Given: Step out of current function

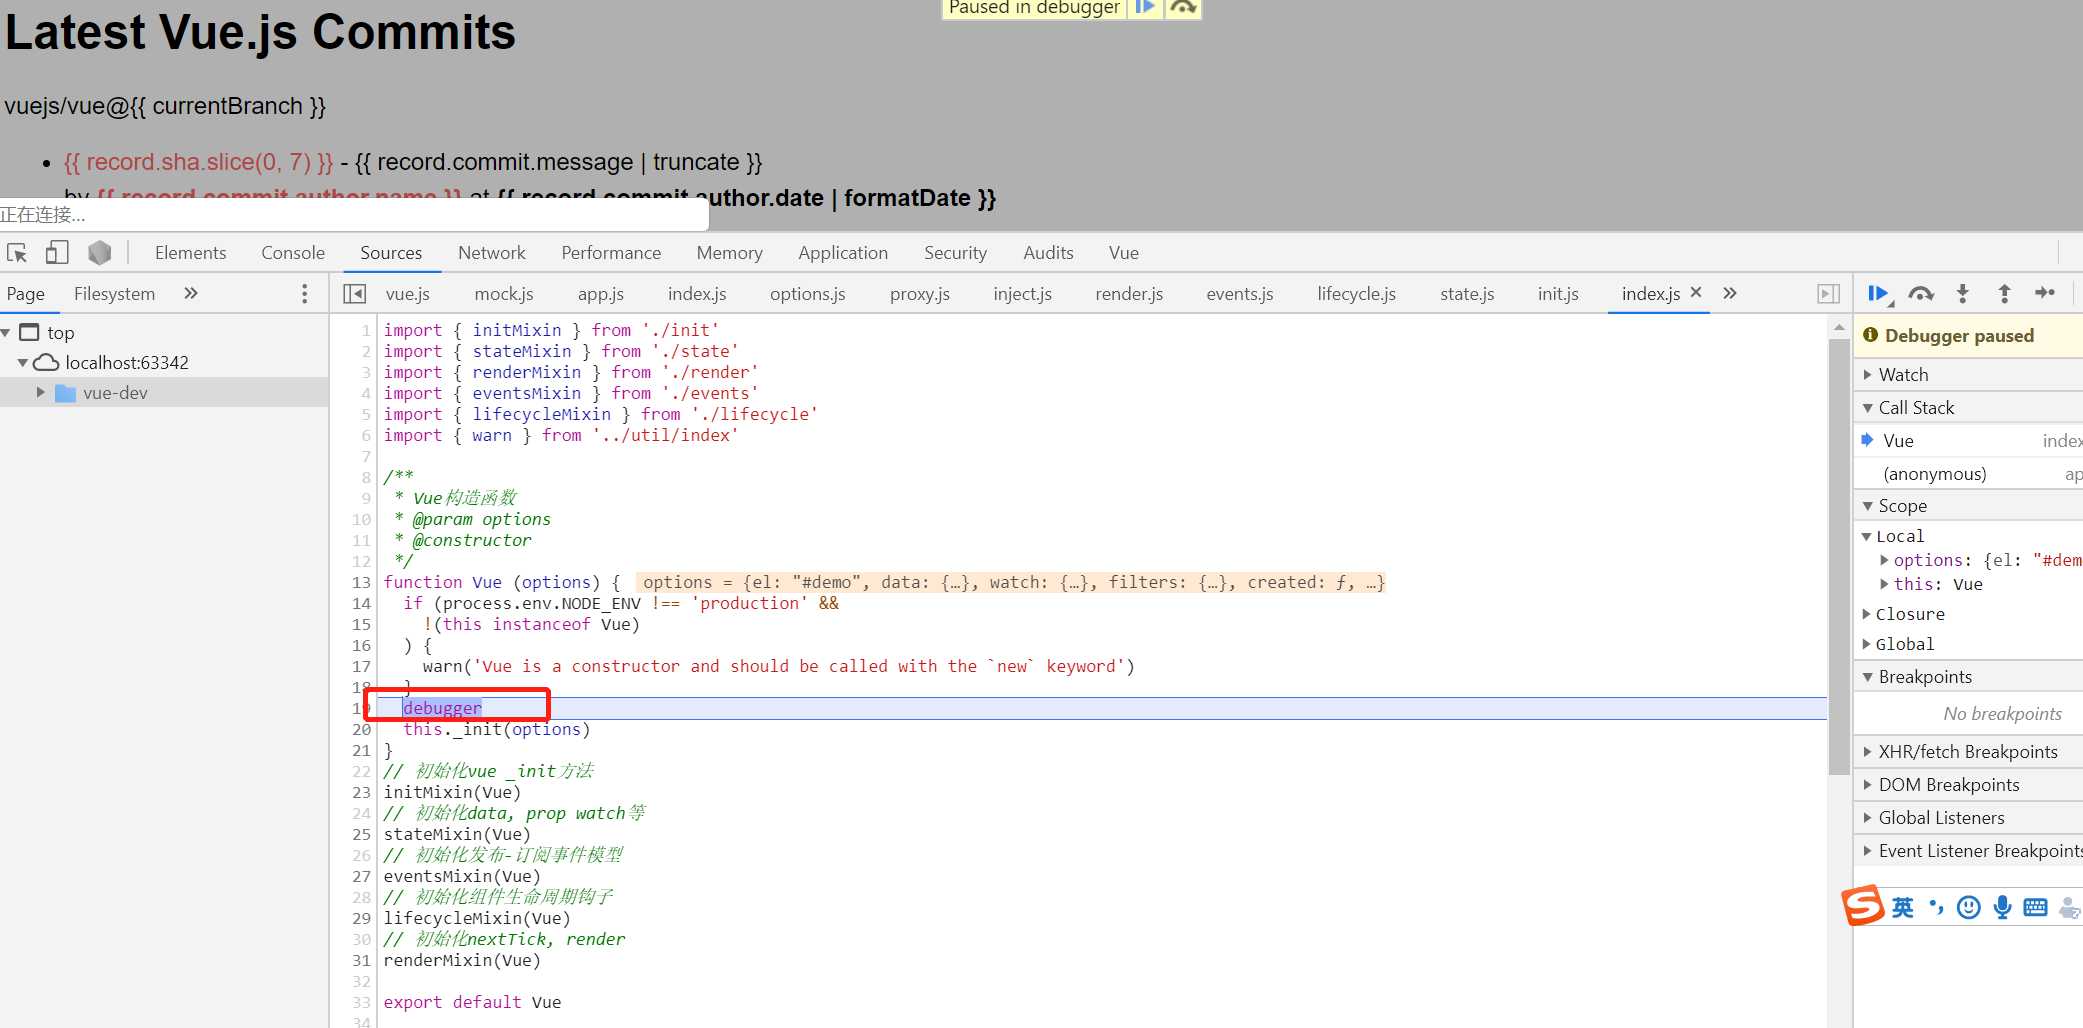Looking at the screenshot, I should pos(2004,293).
